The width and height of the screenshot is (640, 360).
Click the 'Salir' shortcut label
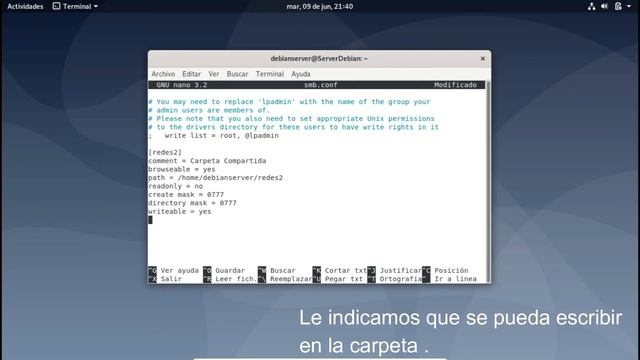[x=171, y=279]
